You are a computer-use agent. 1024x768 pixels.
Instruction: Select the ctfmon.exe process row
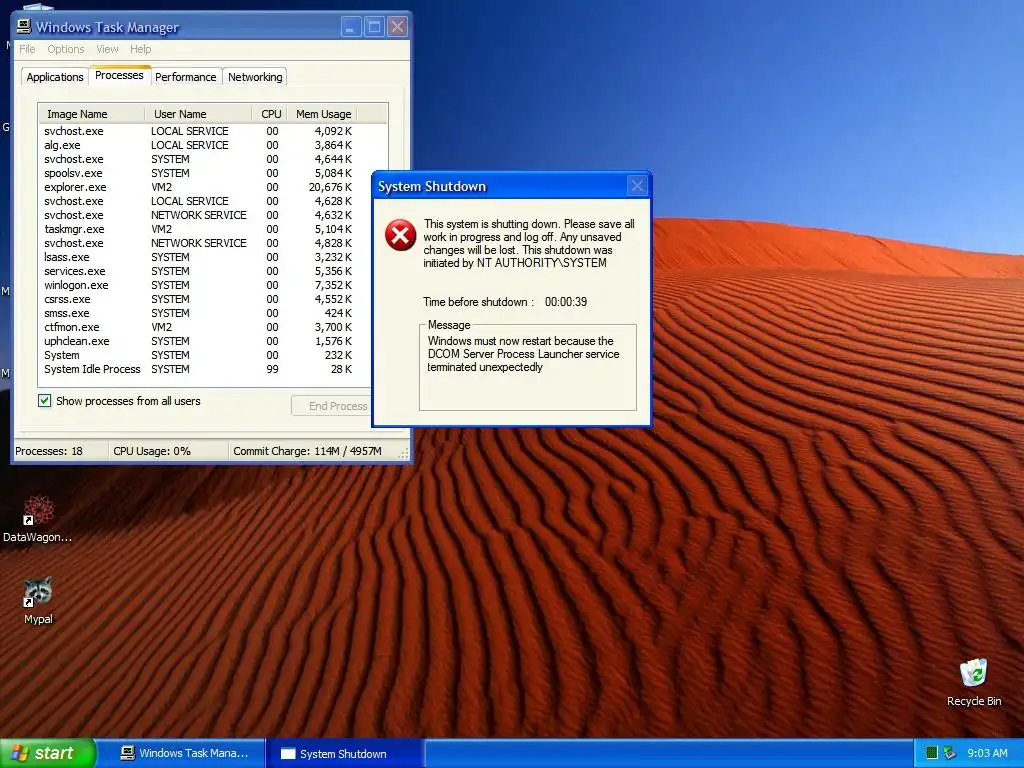coord(199,327)
